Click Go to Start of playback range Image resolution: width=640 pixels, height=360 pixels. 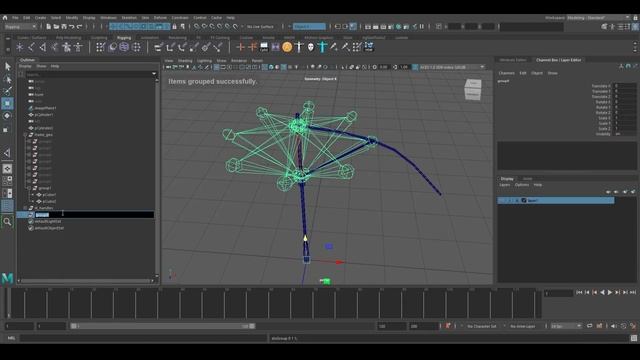click(579, 292)
